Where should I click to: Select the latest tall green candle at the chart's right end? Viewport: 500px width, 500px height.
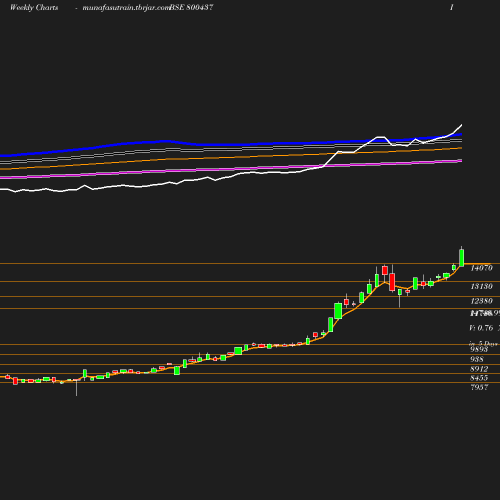point(462,257)
